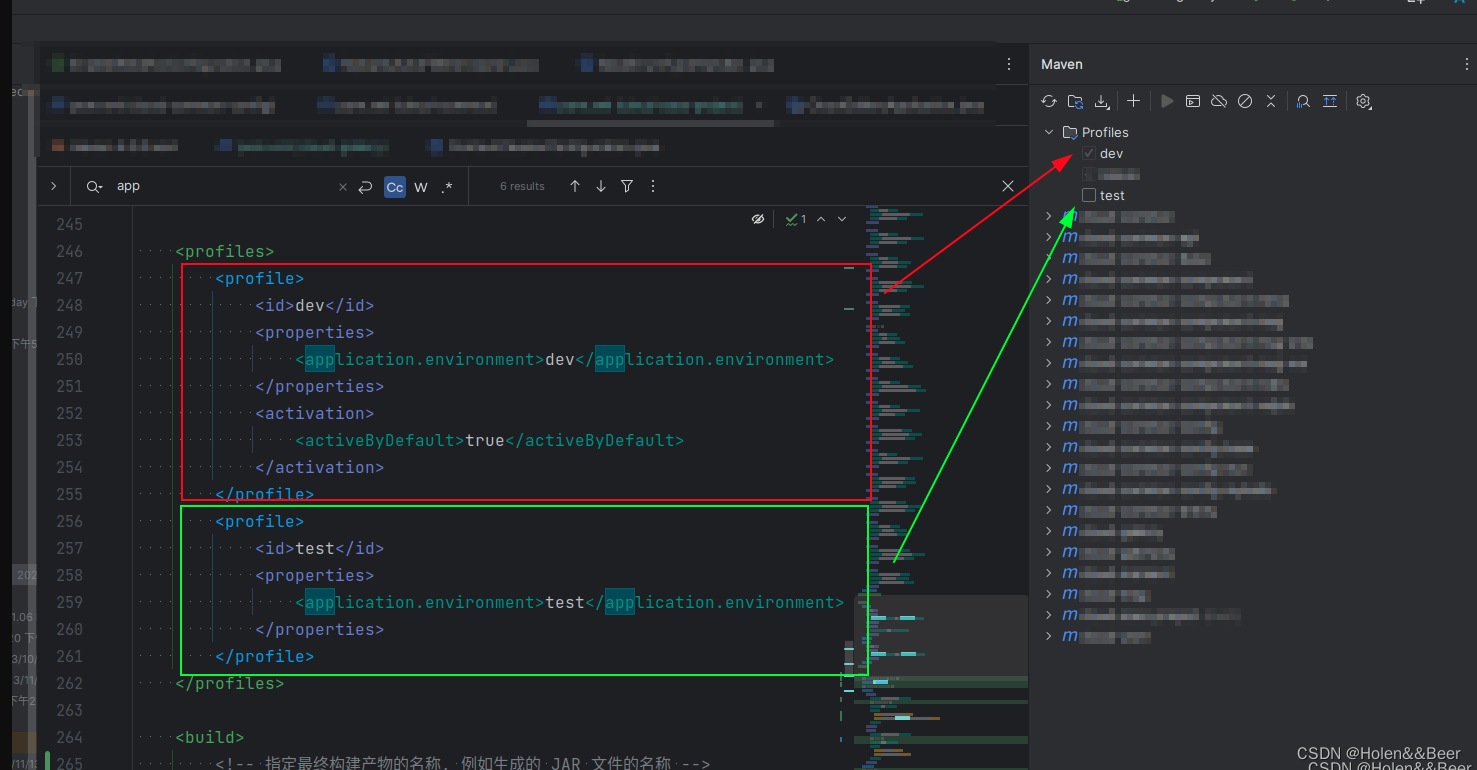This screenshot has width=1477, height=770.
Task: Expand the first Maven module below Profiles
Action: coord(1048,215)
